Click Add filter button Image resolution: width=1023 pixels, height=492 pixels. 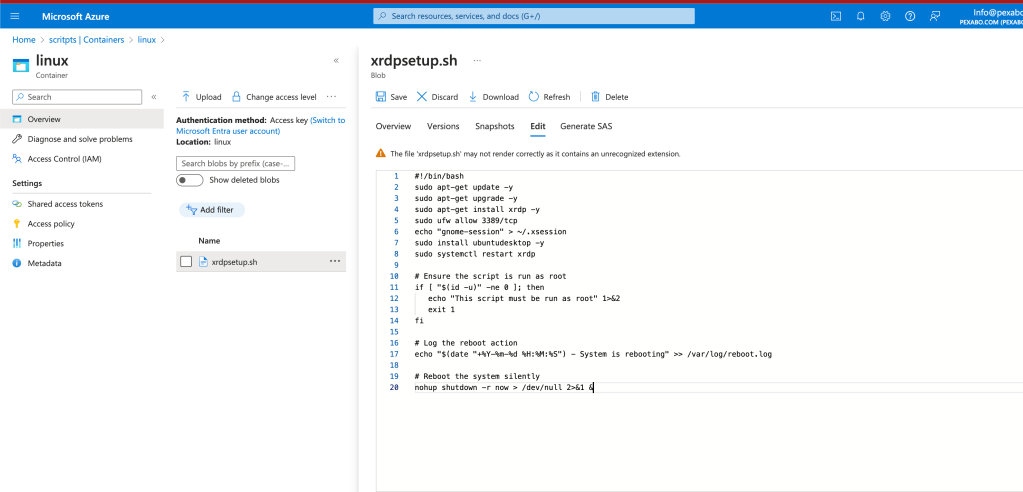212,209
